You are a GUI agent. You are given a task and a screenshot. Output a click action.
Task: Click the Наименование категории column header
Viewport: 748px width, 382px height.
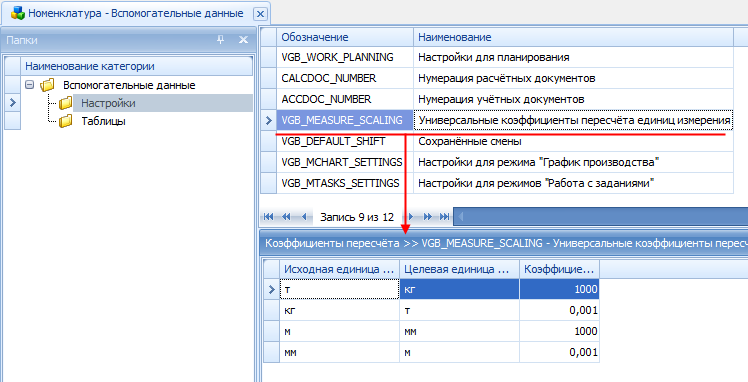tap(136, 66)
